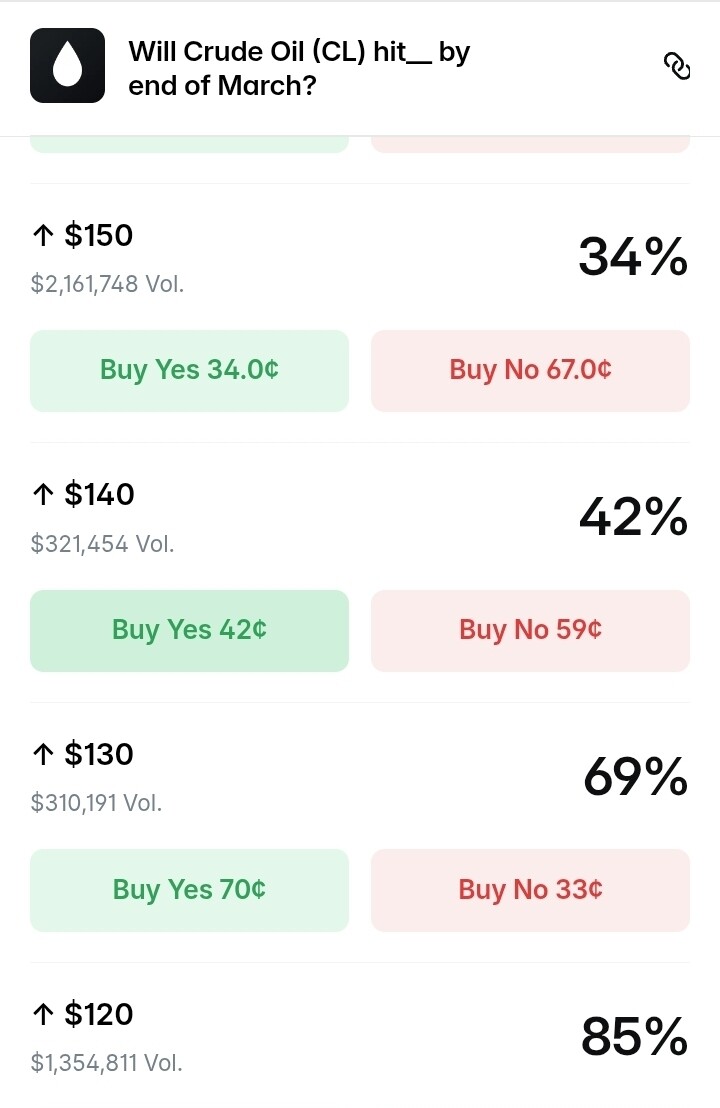The width and height of the screenshot is (720, 1108).
Task: Click the $2,161,748 Vol. text
Action: coord(107,284)
